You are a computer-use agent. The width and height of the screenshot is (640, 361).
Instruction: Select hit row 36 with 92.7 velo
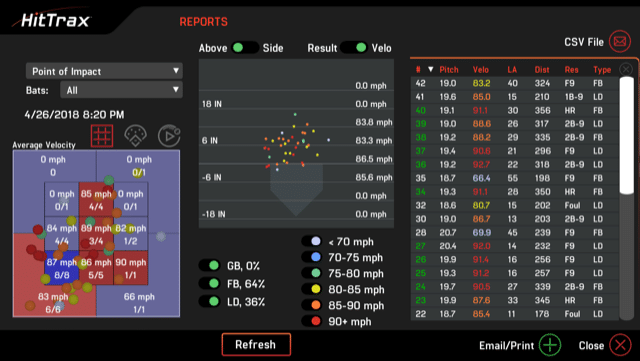click(x=514, y=165)
